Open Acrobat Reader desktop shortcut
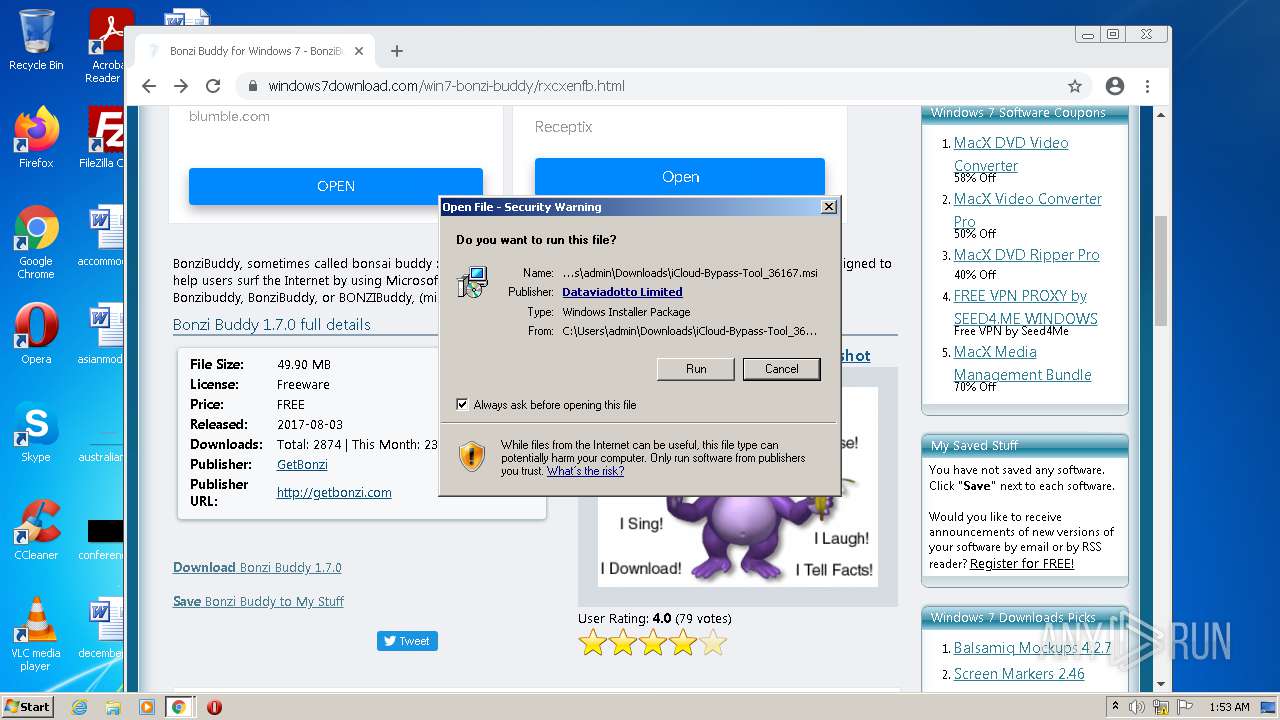The width and height of the screenshot is (1280, 720). 106,46
